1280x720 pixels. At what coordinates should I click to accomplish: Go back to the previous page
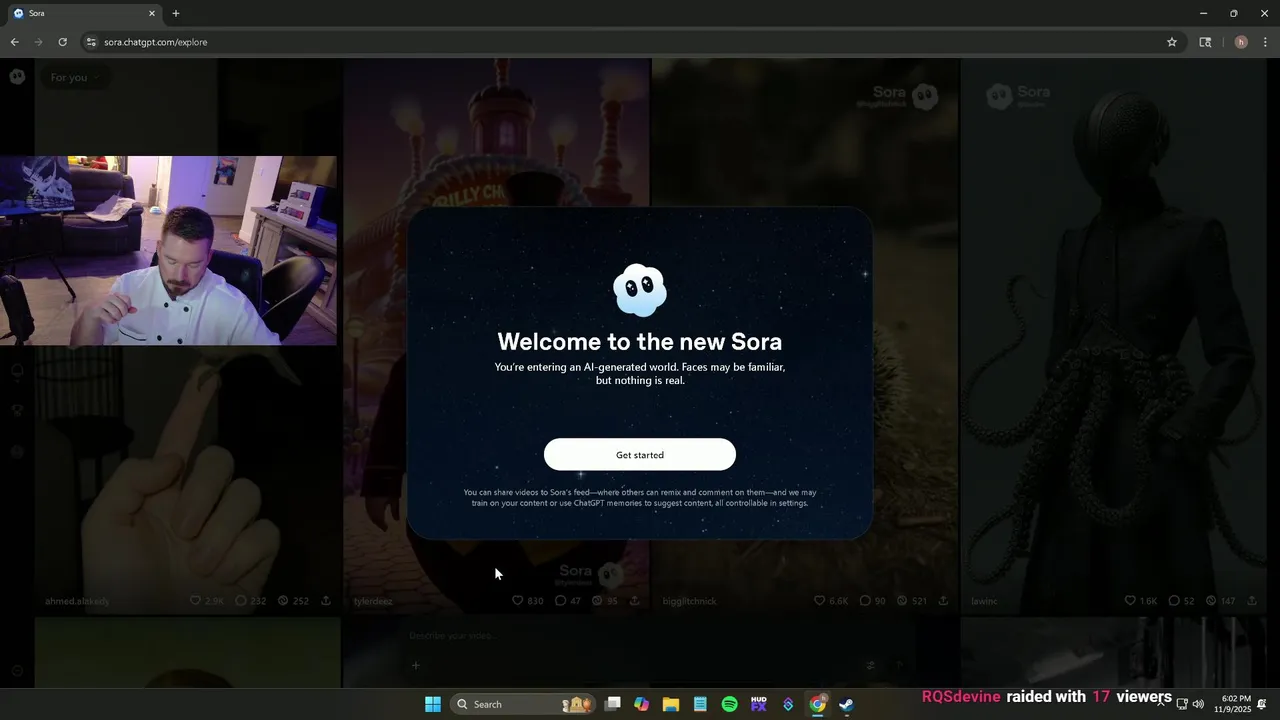click(x=14, y=42)
